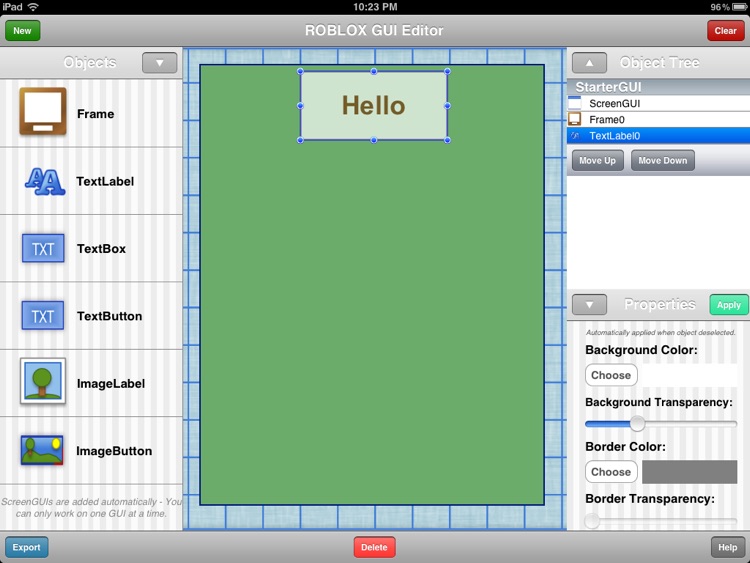This screenshot has height=563, width=750.
Task: Click the left-middle handle of Hello
Action: click(x=300, y=106)
